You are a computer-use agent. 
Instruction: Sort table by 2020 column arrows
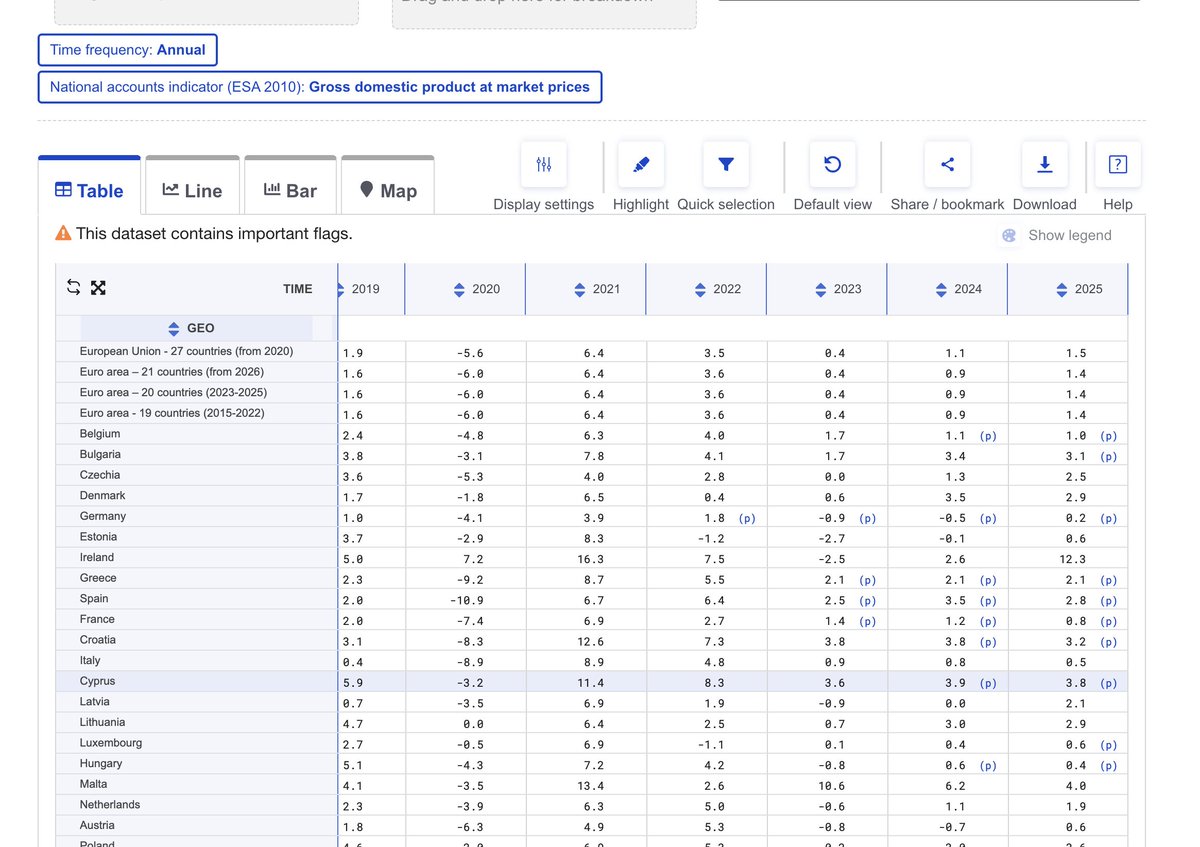[459, 290]
